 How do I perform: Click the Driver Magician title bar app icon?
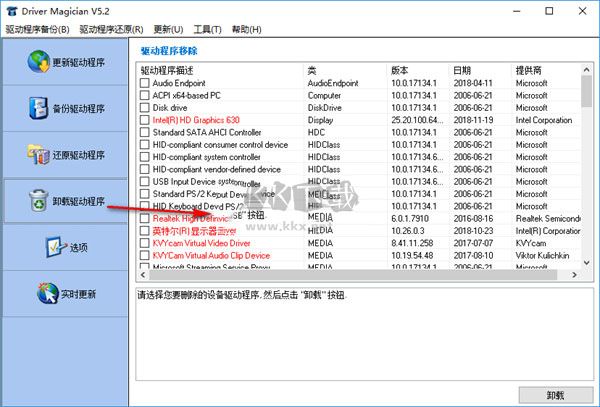[12, 11]
